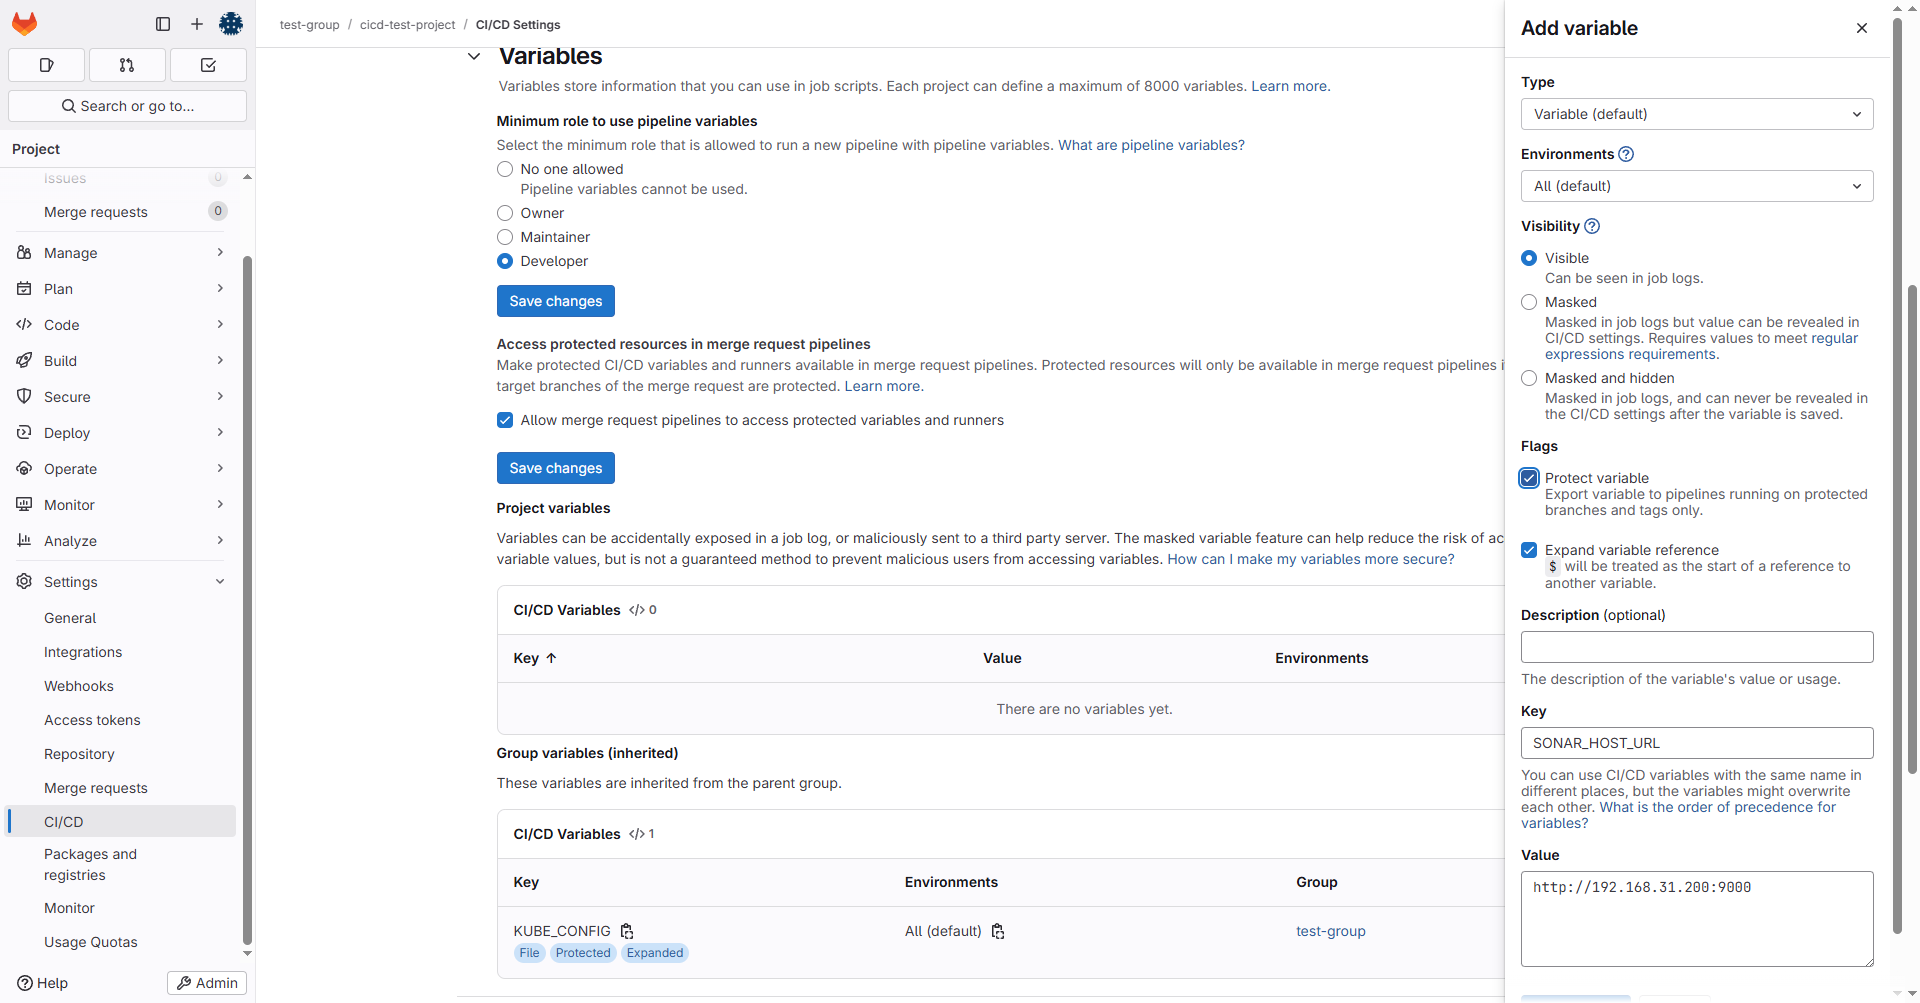Click the GitLab logo home icon
Image resolution: width=1920 pixels, height=1003 pixels.
[25, 24]
